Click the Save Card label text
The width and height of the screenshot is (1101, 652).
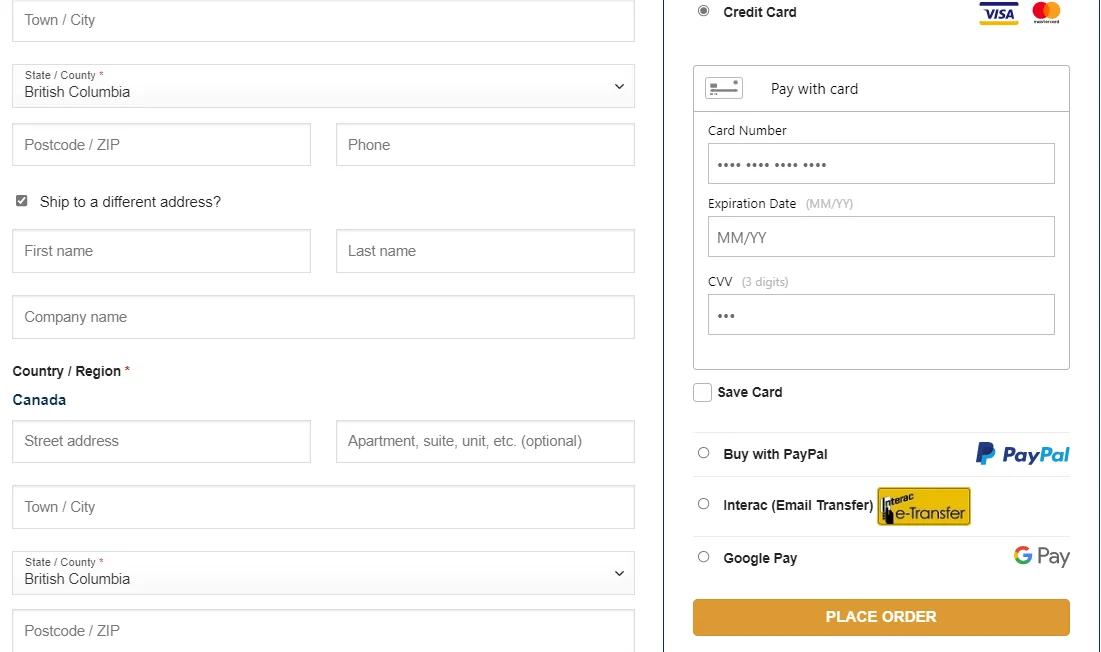coord(750,392)
